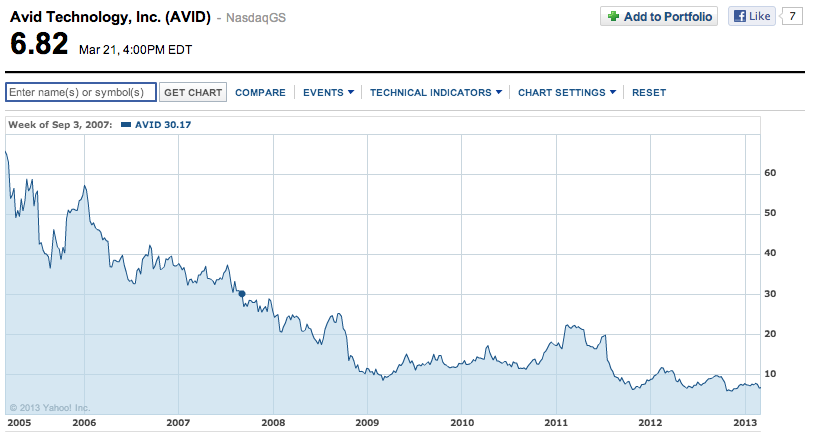Click the GET CHART button
The width and height of the screenshot is (814, 432).
point(193,92)
